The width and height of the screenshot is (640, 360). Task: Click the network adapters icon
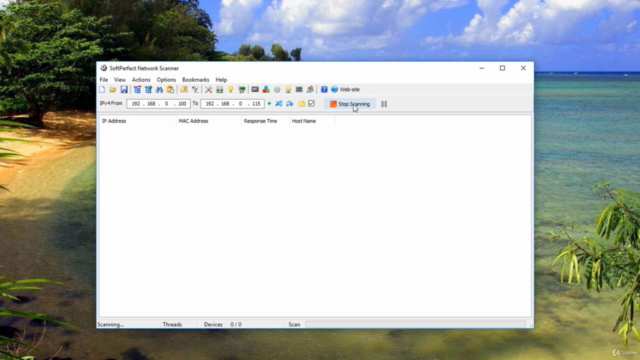pyautogui.click(x=220, y=89)
